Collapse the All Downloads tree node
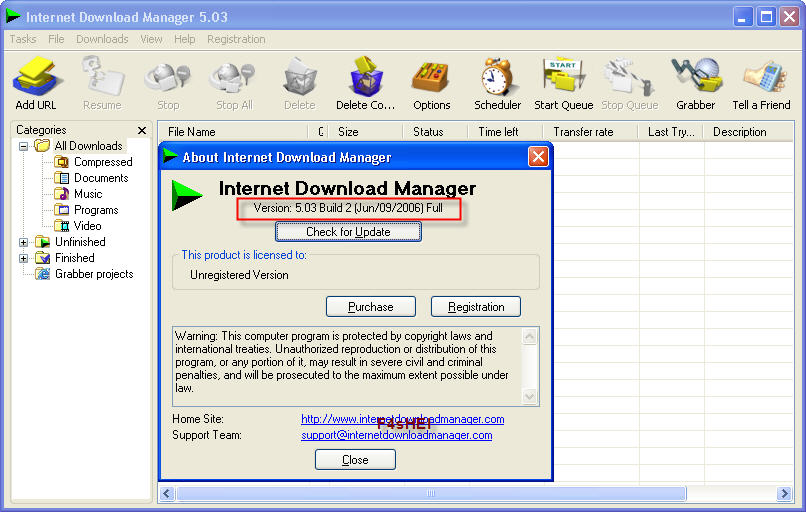This screenshot has height=512, width=806. [23, 147]
